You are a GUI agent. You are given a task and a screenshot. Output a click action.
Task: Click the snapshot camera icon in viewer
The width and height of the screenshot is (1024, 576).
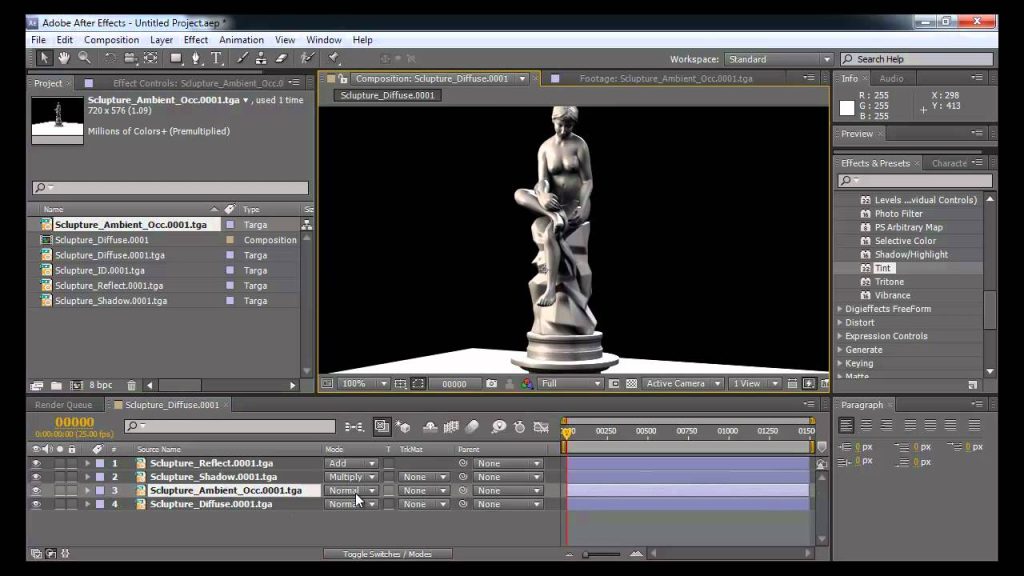coord(491,383)
